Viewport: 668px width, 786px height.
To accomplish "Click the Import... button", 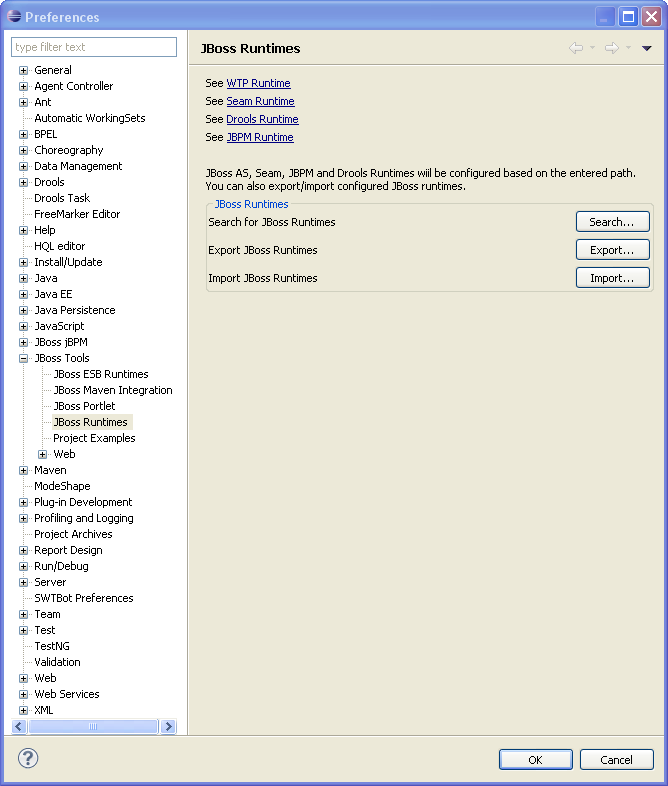I will (612, 278).
